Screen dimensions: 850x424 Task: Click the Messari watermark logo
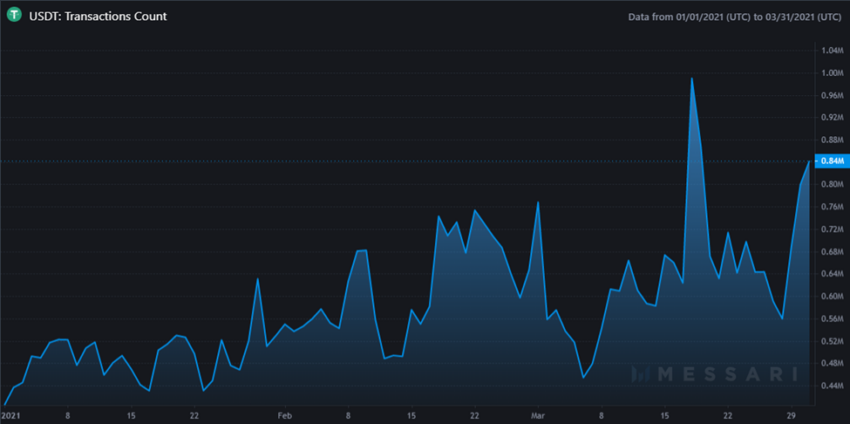[714, 374]
